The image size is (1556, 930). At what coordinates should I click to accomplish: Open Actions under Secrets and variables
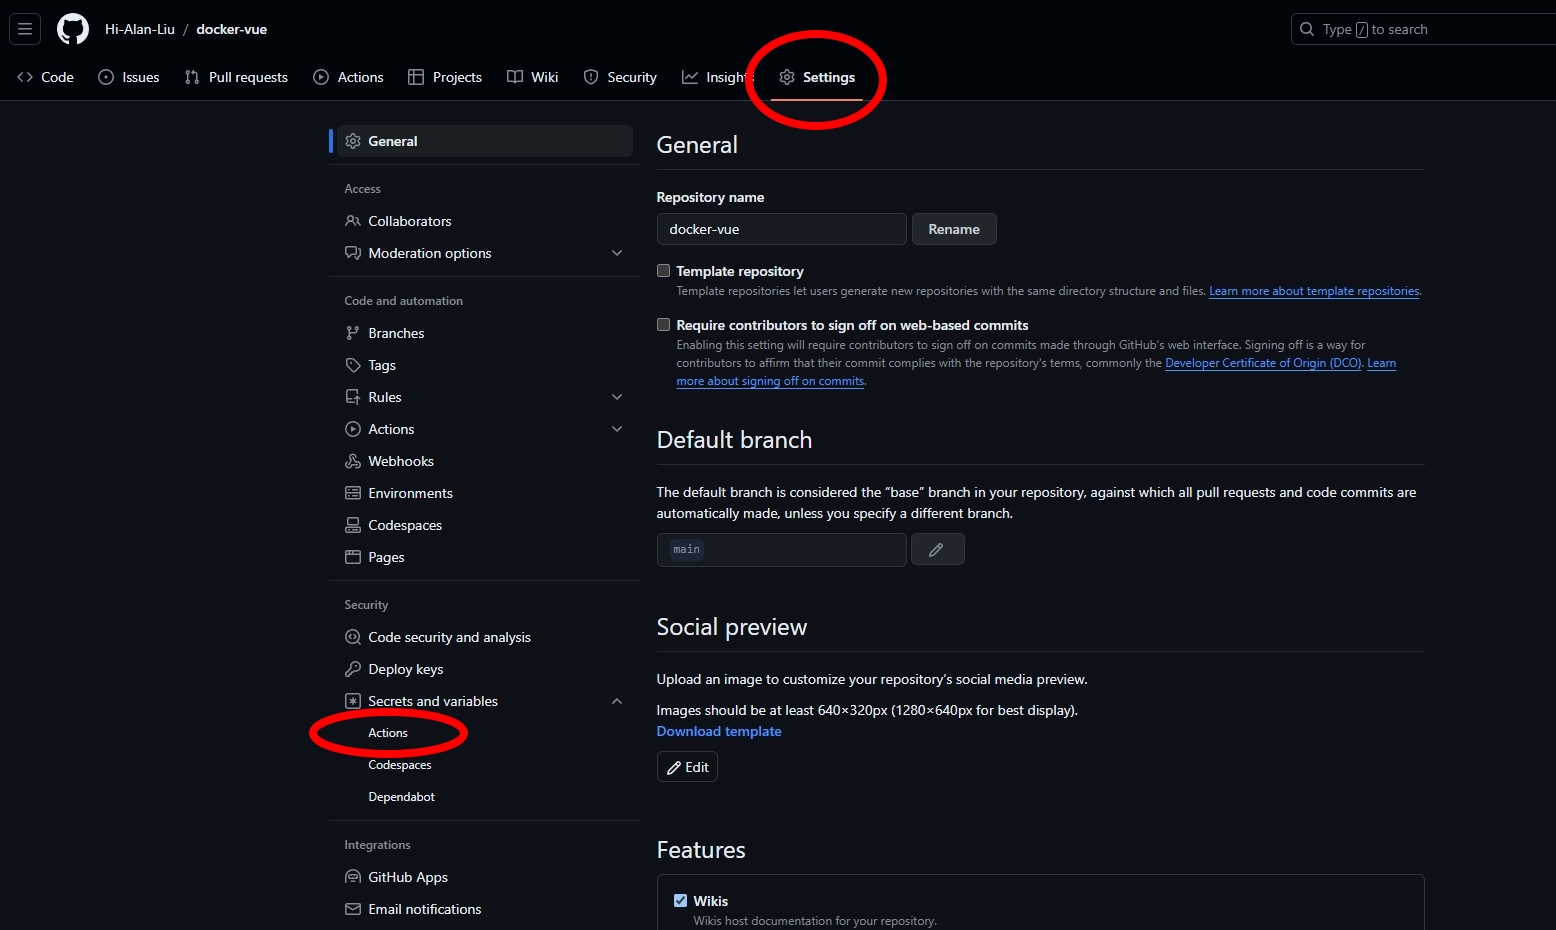(x=388, y=733)
